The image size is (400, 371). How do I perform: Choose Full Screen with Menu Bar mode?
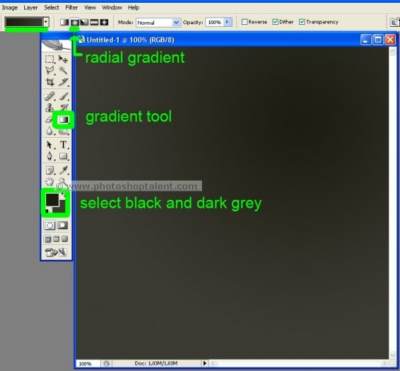[x=56, y=239]
